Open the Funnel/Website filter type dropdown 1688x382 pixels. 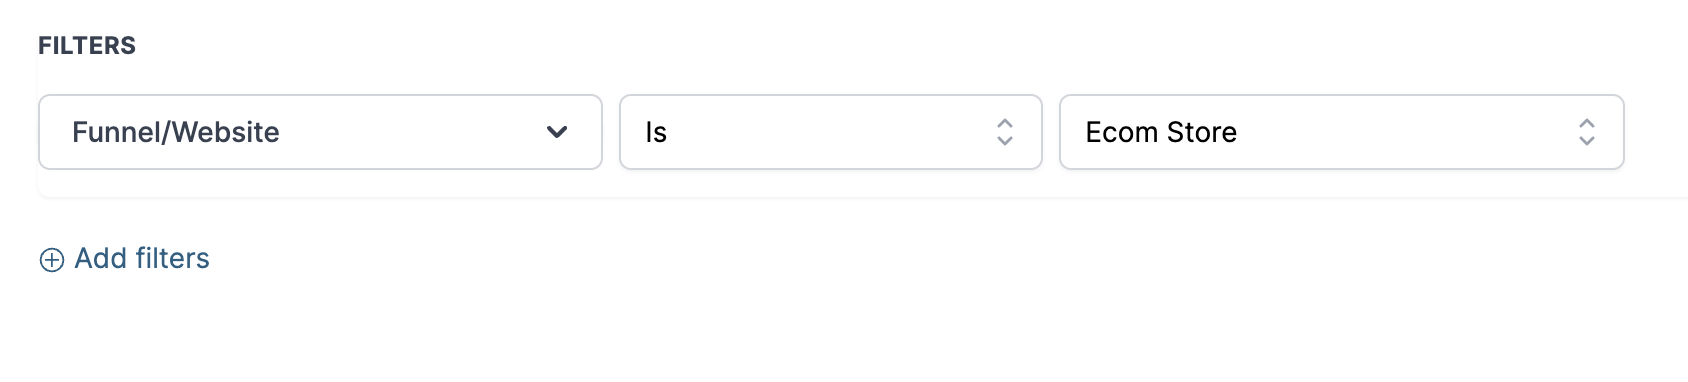[x=320, y=132]
